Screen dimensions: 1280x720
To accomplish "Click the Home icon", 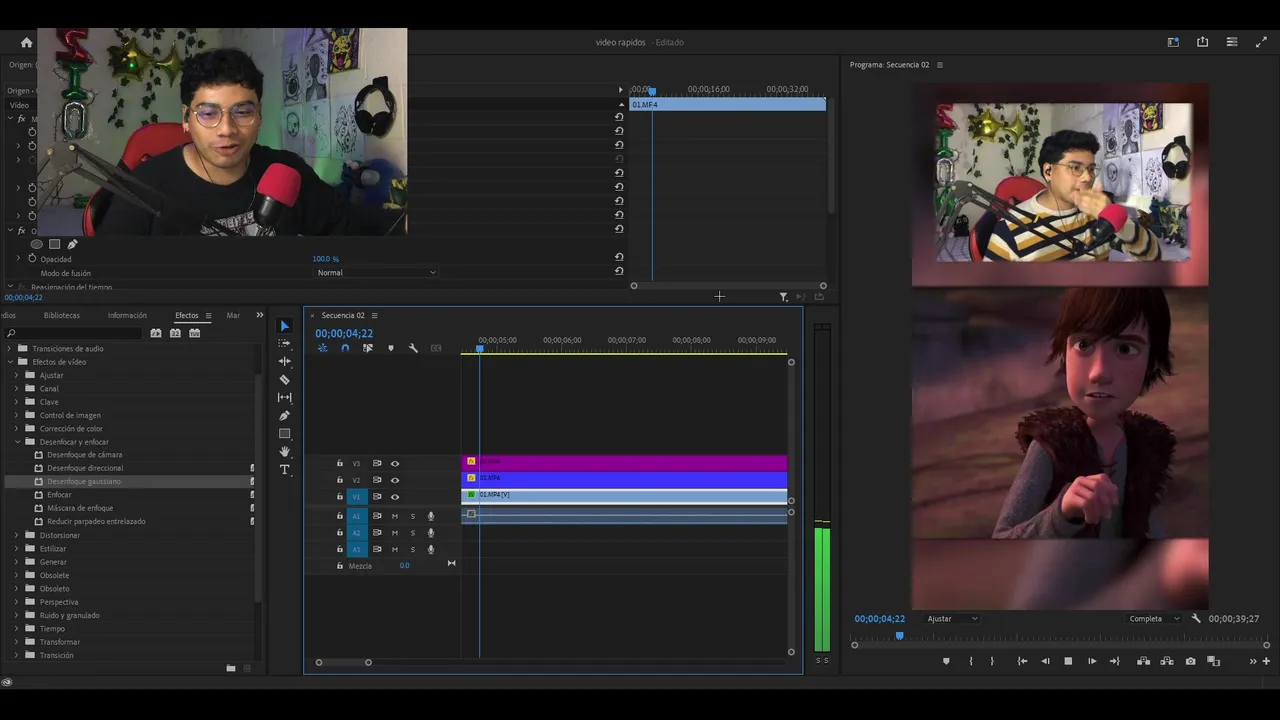I will (x=26, y=42).
